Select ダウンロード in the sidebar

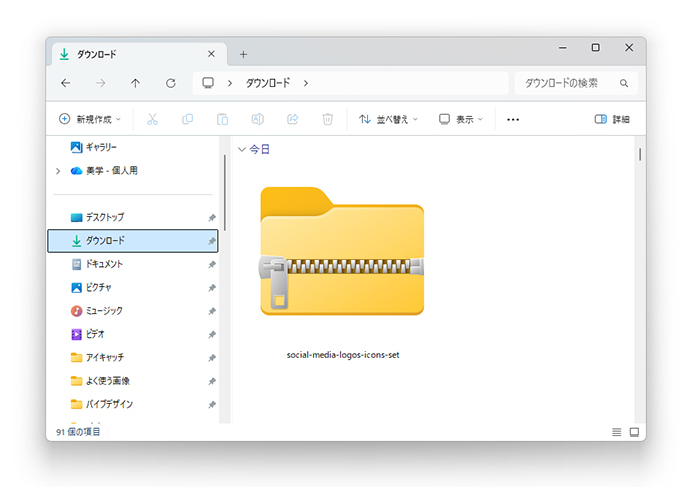(x=133, y=241)
